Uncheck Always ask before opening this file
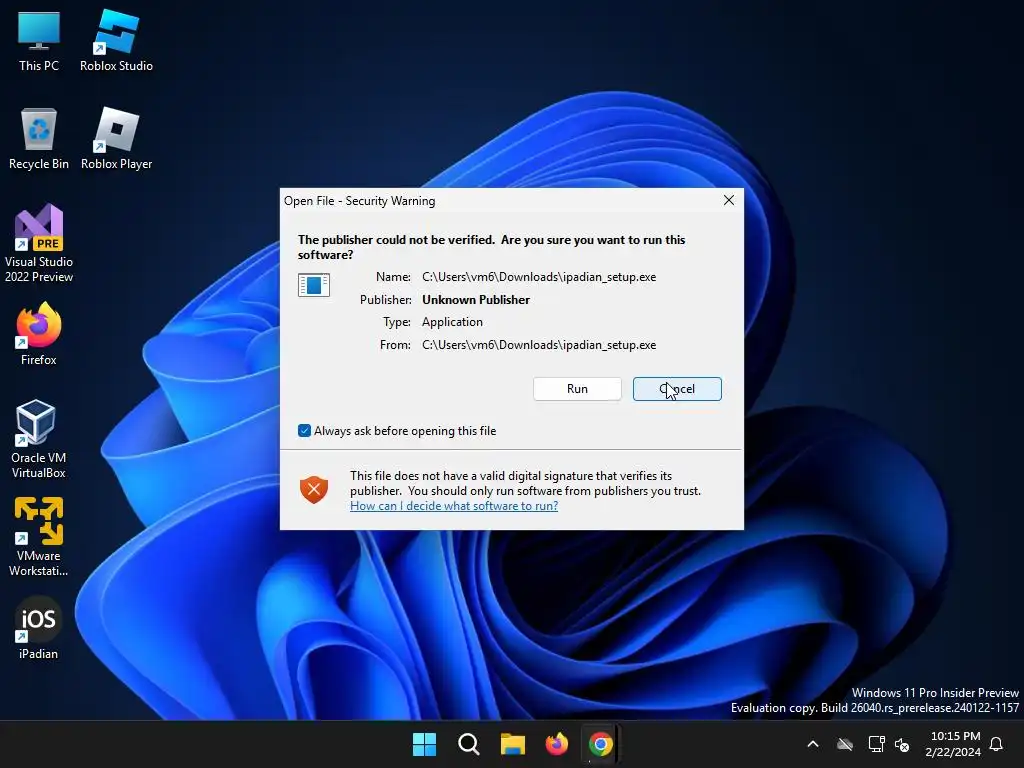The width and height of the screenshot is (1024, 768). tap(304, 430)
